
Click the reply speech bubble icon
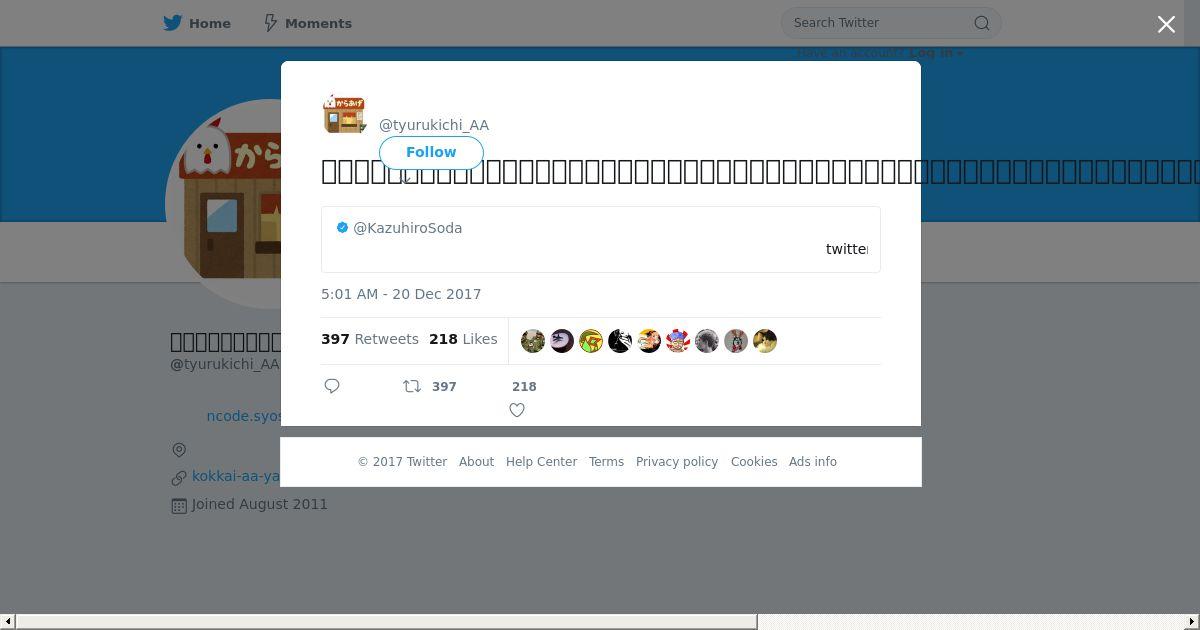coord(332,386)
